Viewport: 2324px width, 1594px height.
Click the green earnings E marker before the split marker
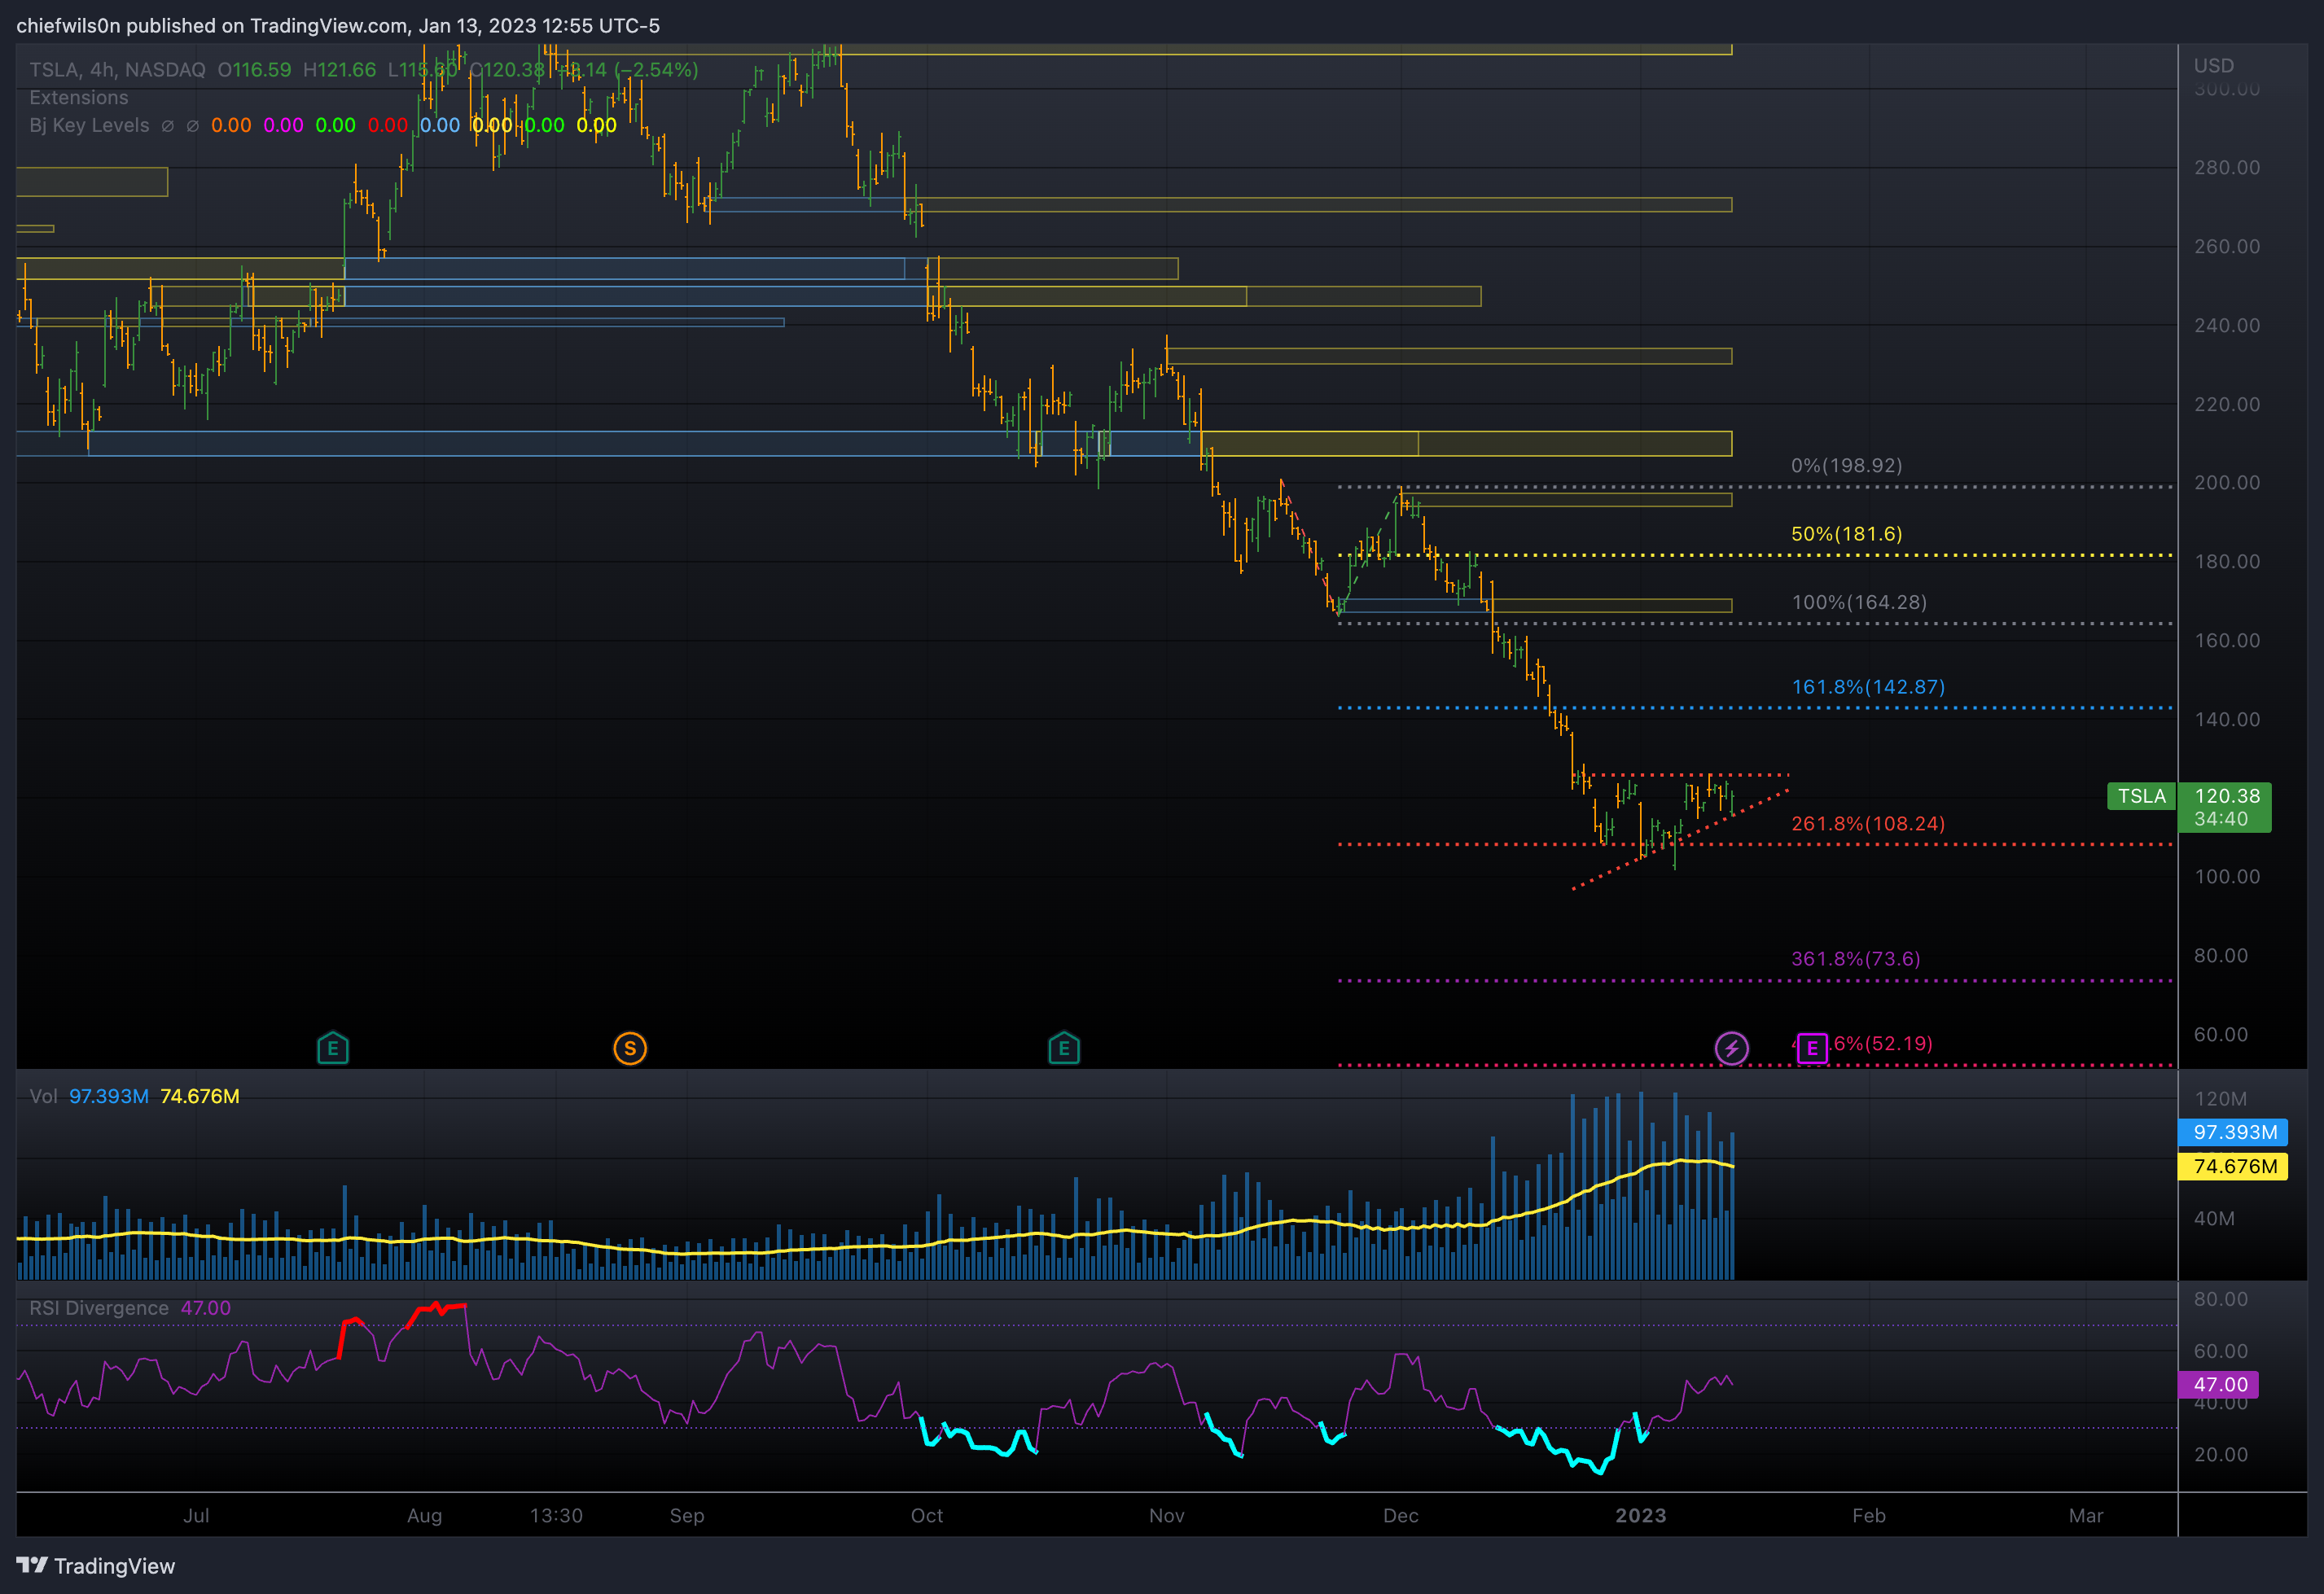coord(333,1048)
